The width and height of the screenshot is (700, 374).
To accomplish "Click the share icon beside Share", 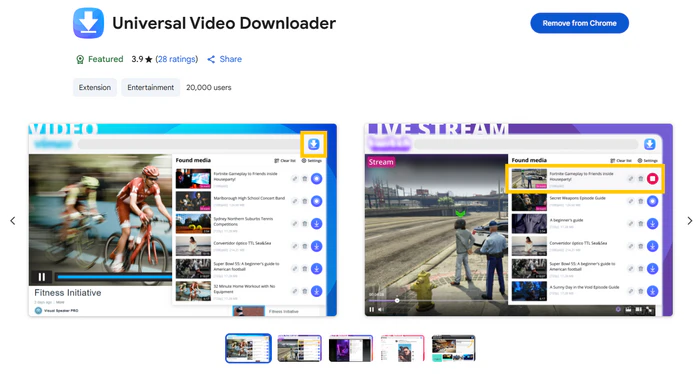I will 211,59.
